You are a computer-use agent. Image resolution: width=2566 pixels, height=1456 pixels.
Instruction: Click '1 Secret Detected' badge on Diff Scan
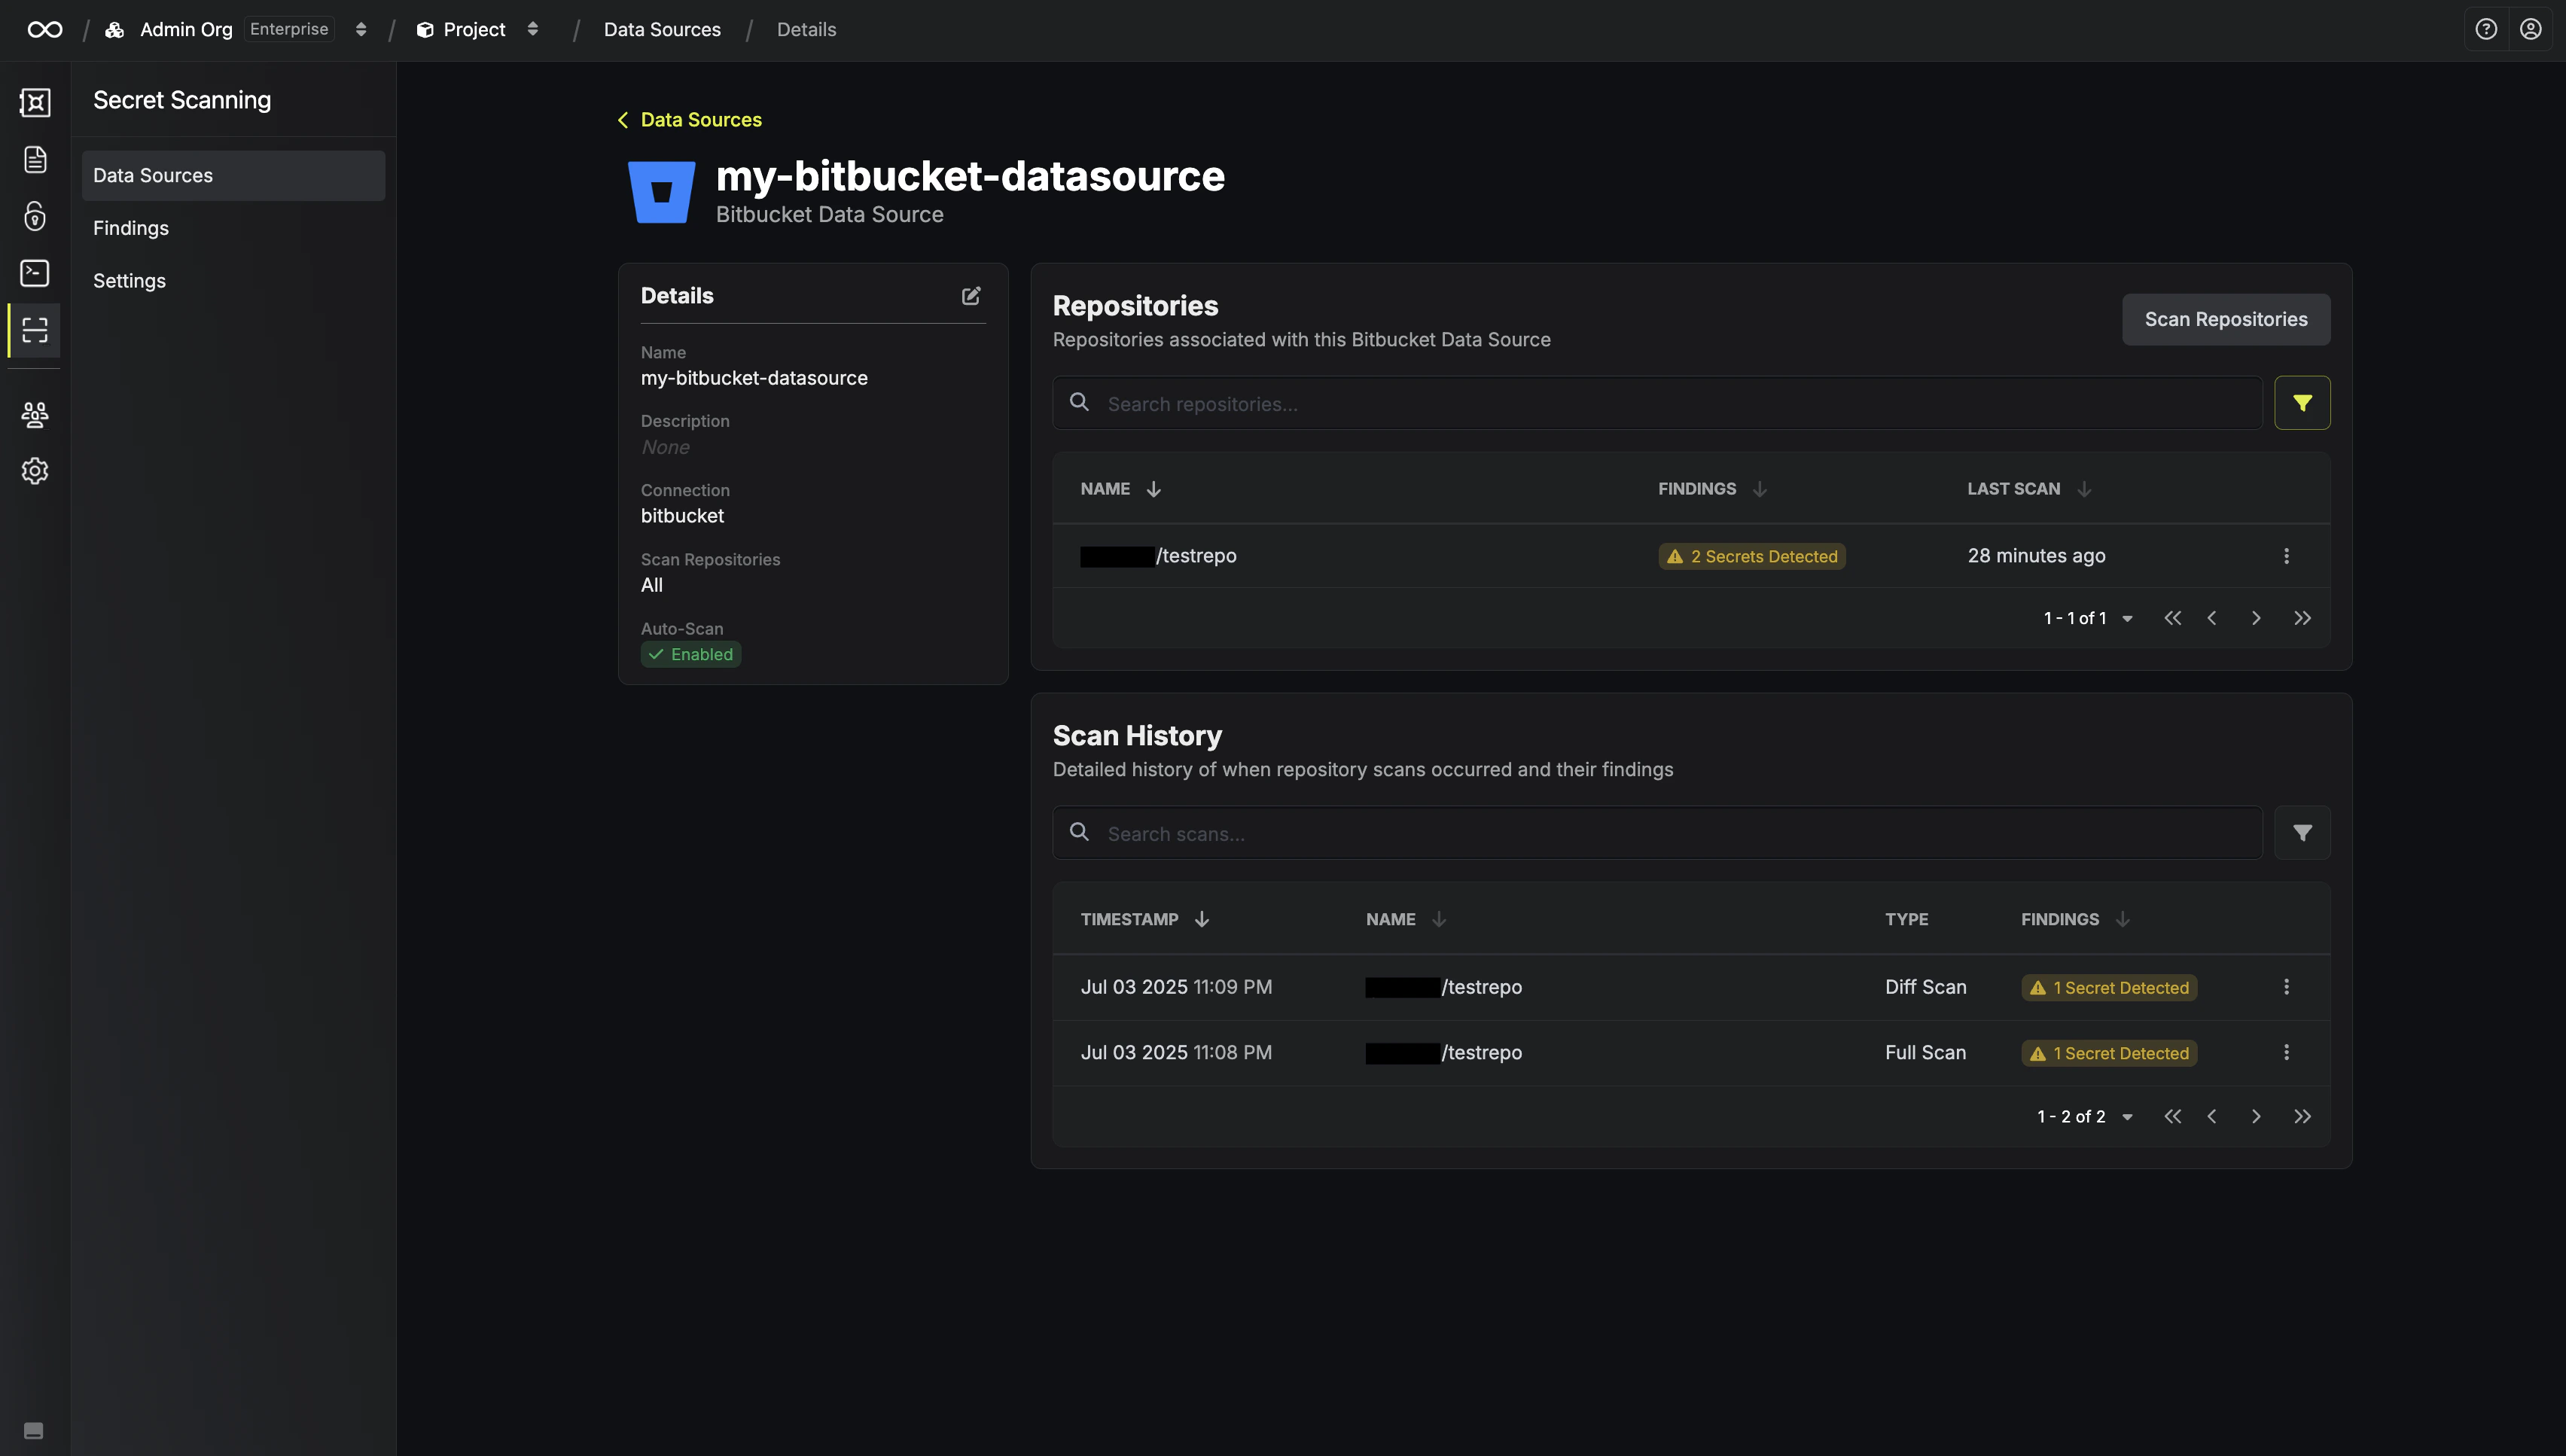[2109, 987]
